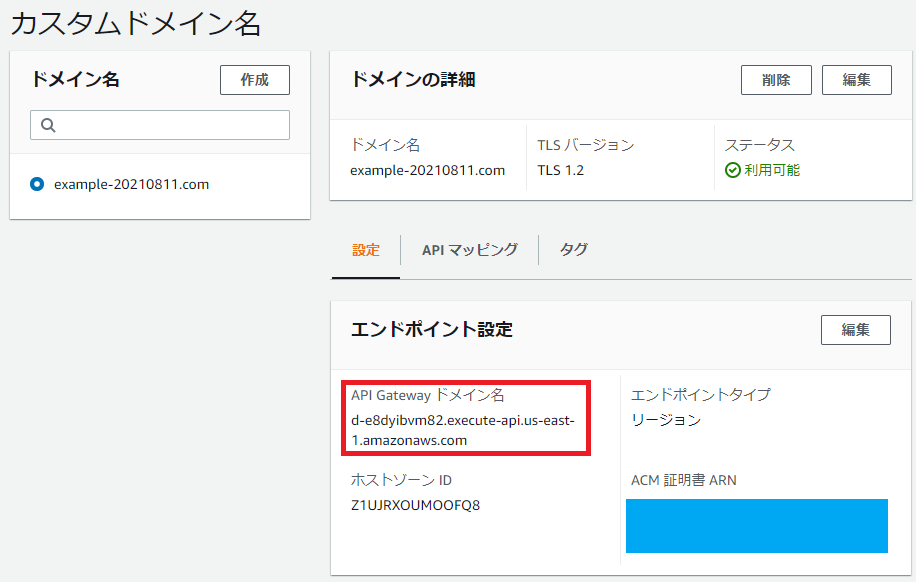Click the hosted zone ID Z1UJRXOUMOOFQ8
The width and height of the screenshot is (916, 582).
coord(415,505)
